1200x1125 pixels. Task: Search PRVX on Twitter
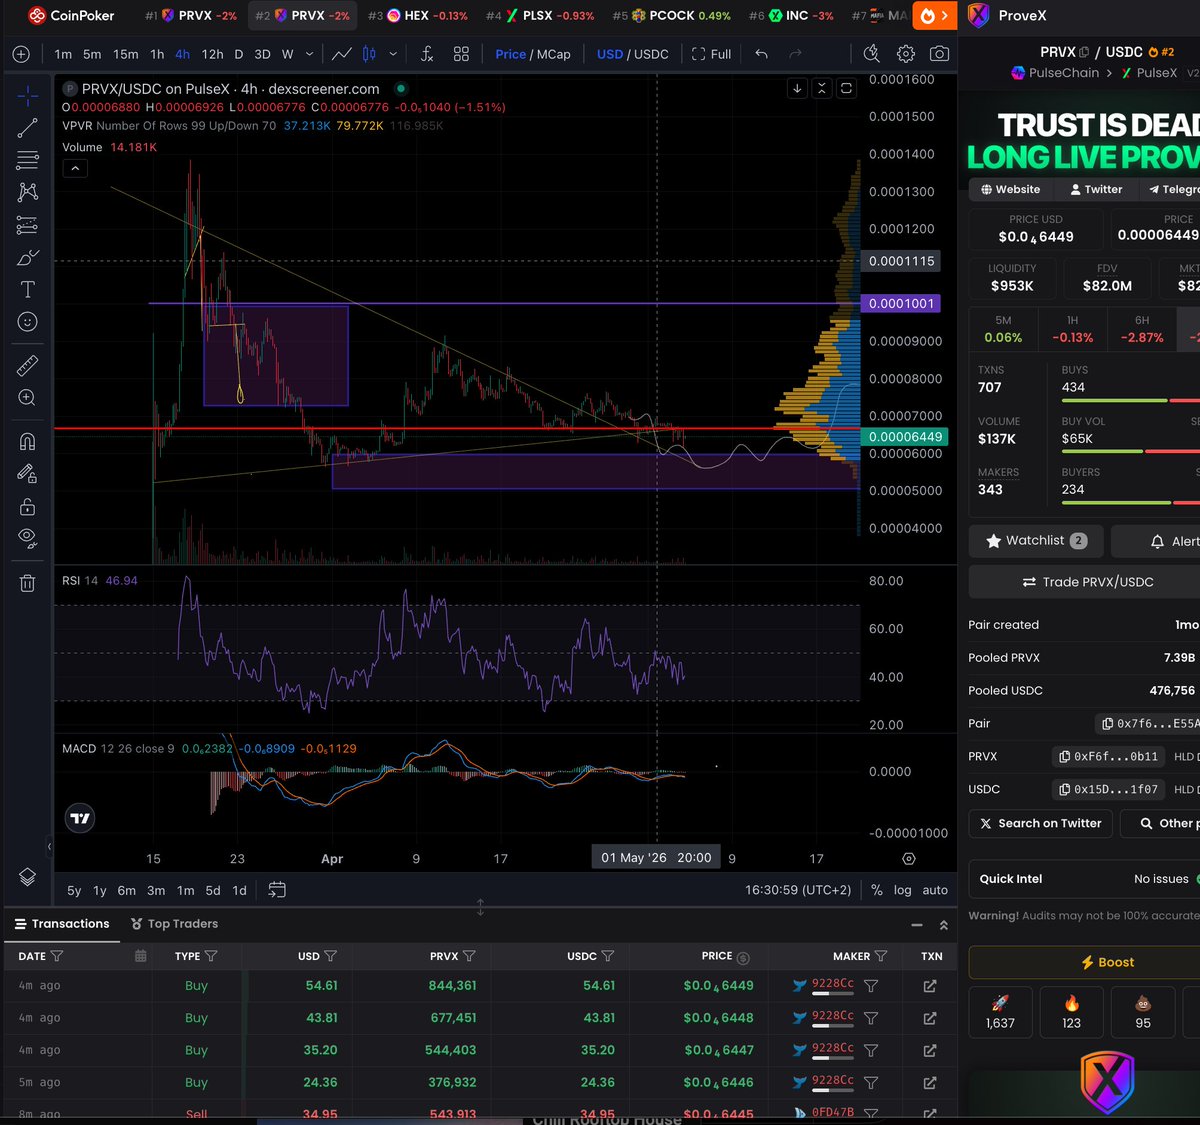1041,823
